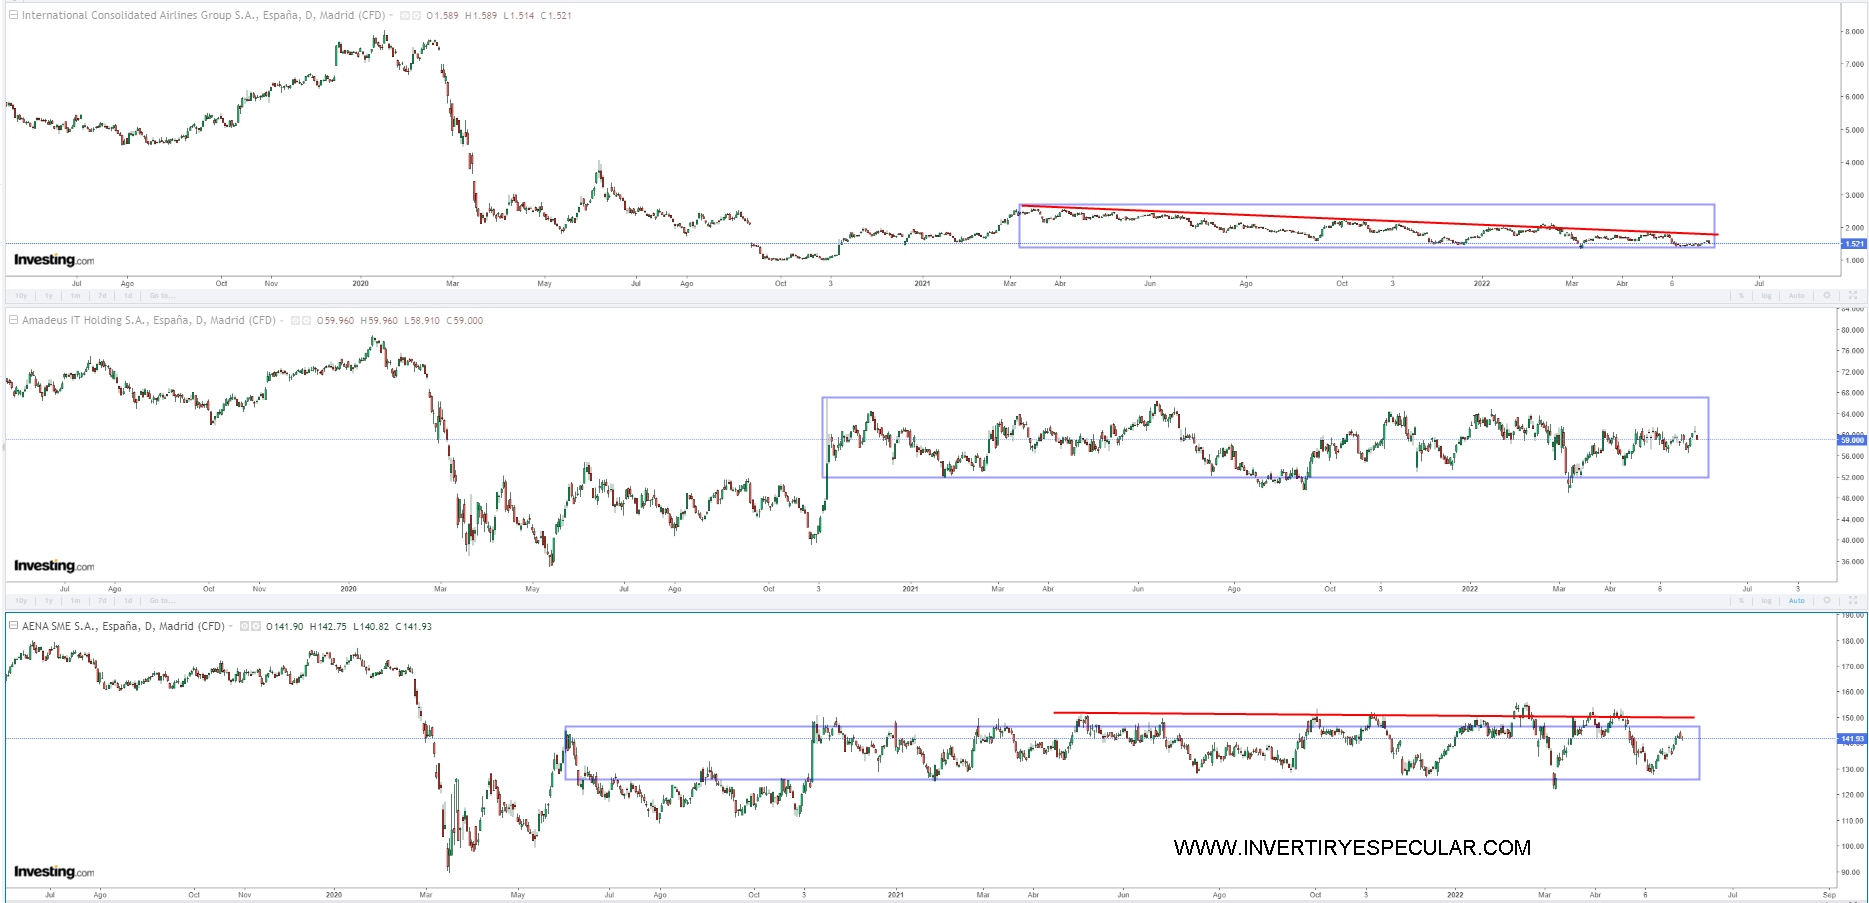Enable percent scale on IAG chart
Image resolution: width=1869 pixels, height=903 pixels.
click(x=1741, y=296)
